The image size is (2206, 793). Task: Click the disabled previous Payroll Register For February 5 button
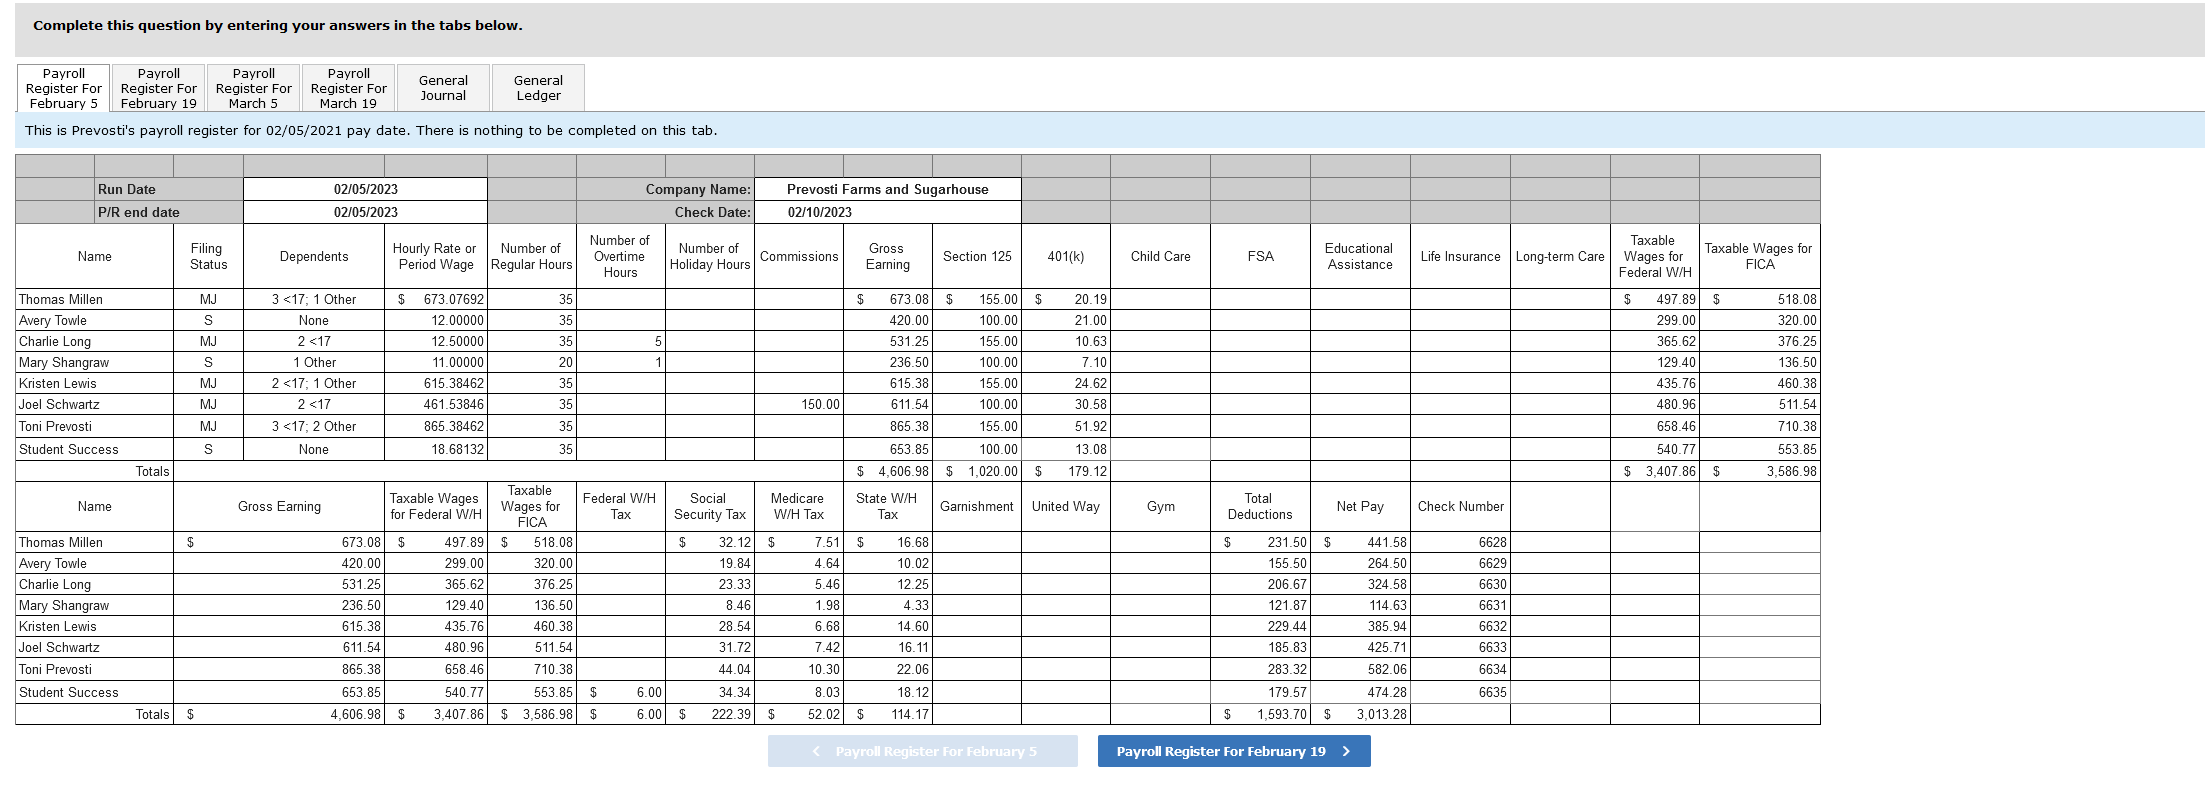(x=923, y=751)
